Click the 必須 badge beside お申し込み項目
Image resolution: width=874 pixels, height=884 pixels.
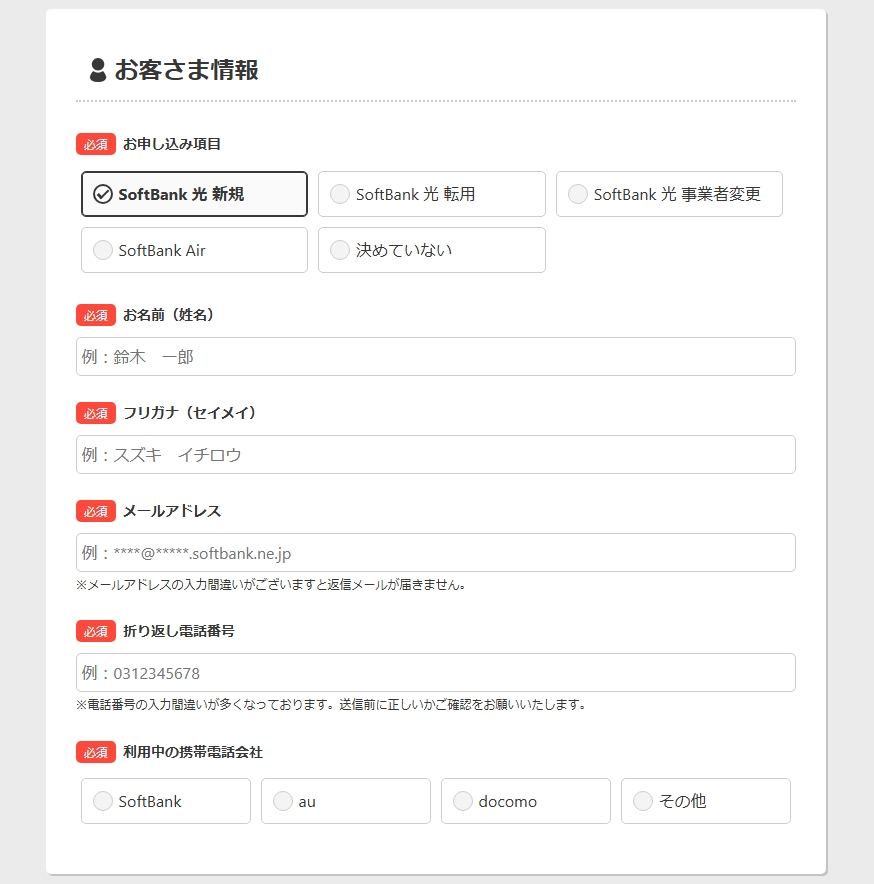click(96, 144)
